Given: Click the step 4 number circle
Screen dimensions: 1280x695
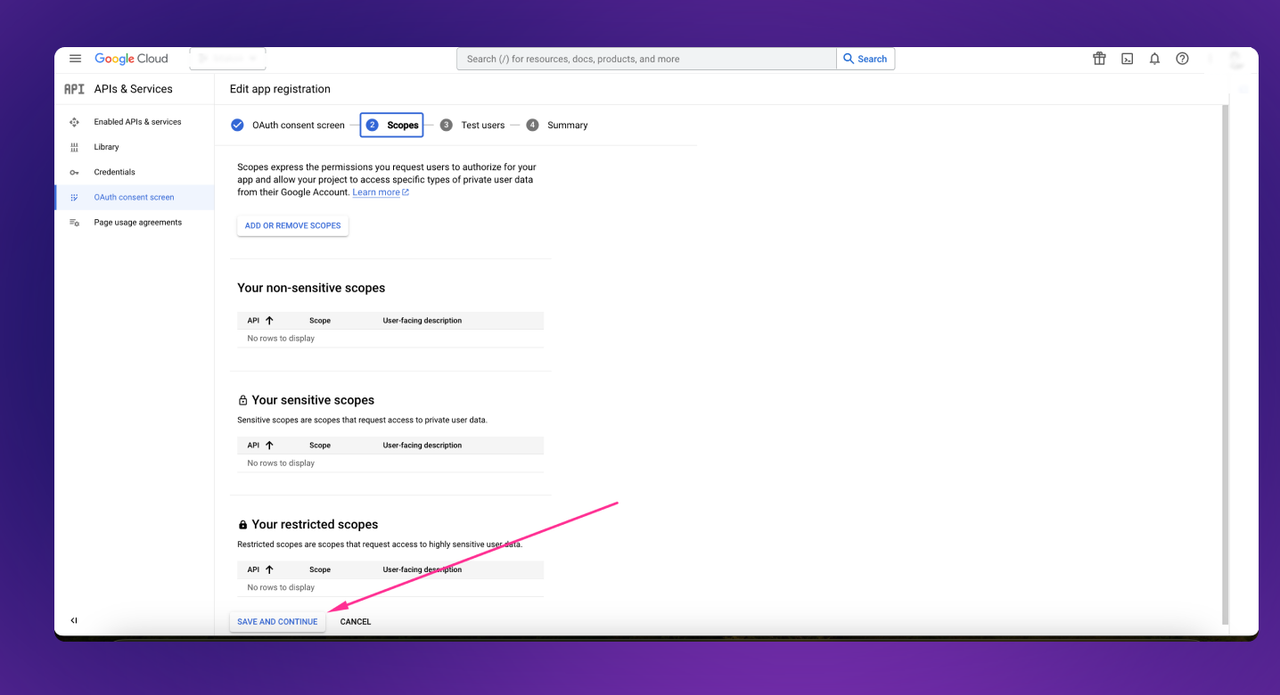Looking at the screenshot, I should [533, 125].
